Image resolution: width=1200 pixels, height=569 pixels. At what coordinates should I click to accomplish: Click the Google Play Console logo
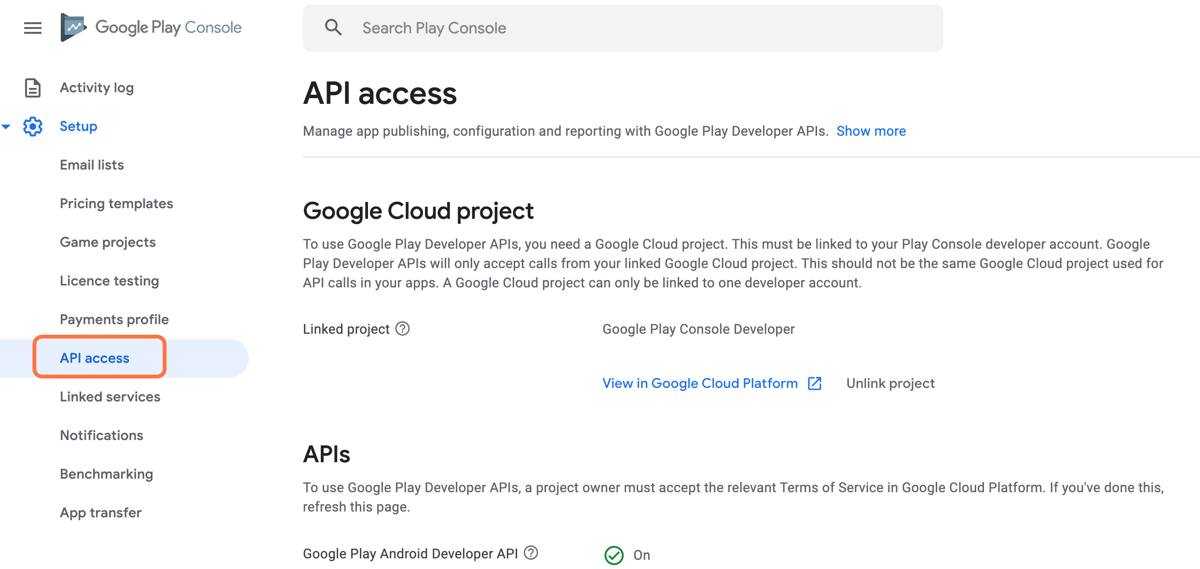point(151,28)
